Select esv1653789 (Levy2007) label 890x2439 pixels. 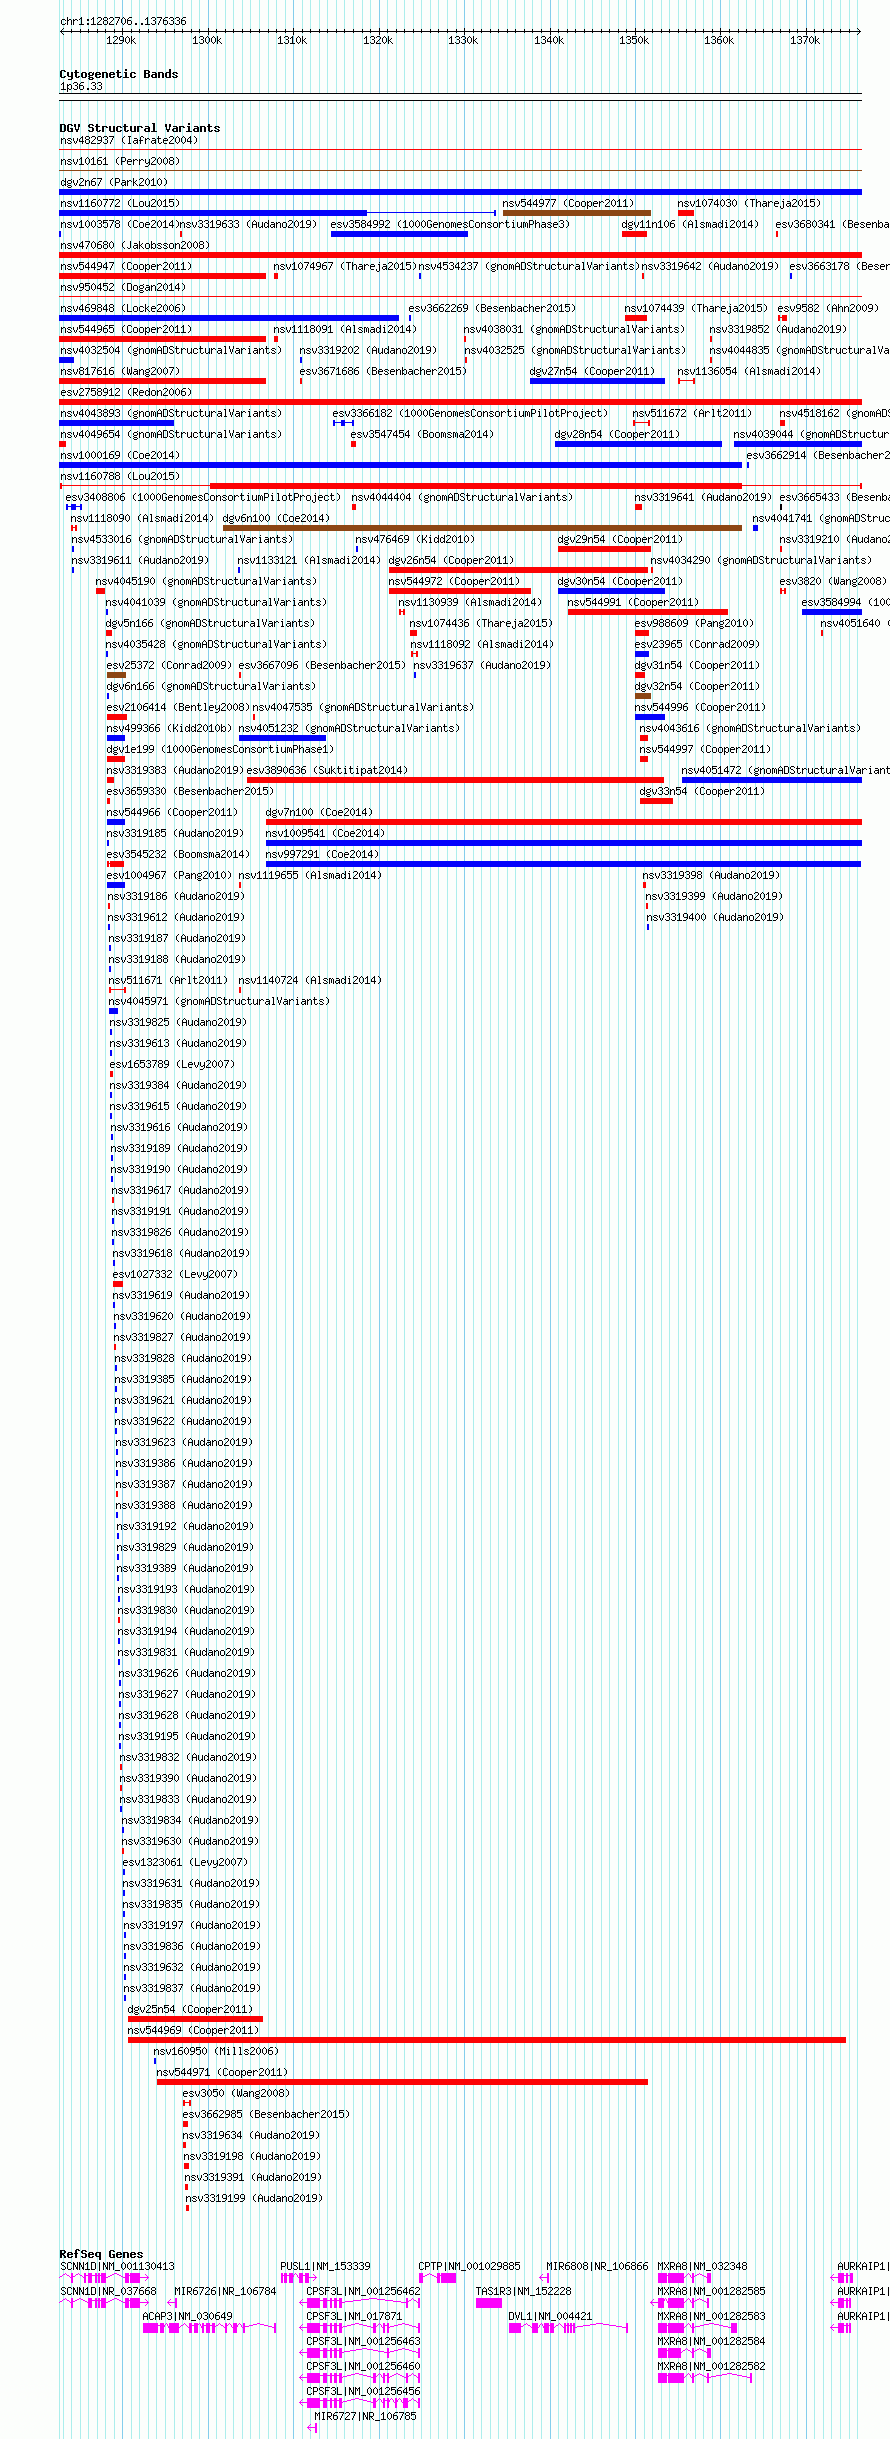click(x=172, y=1065)
